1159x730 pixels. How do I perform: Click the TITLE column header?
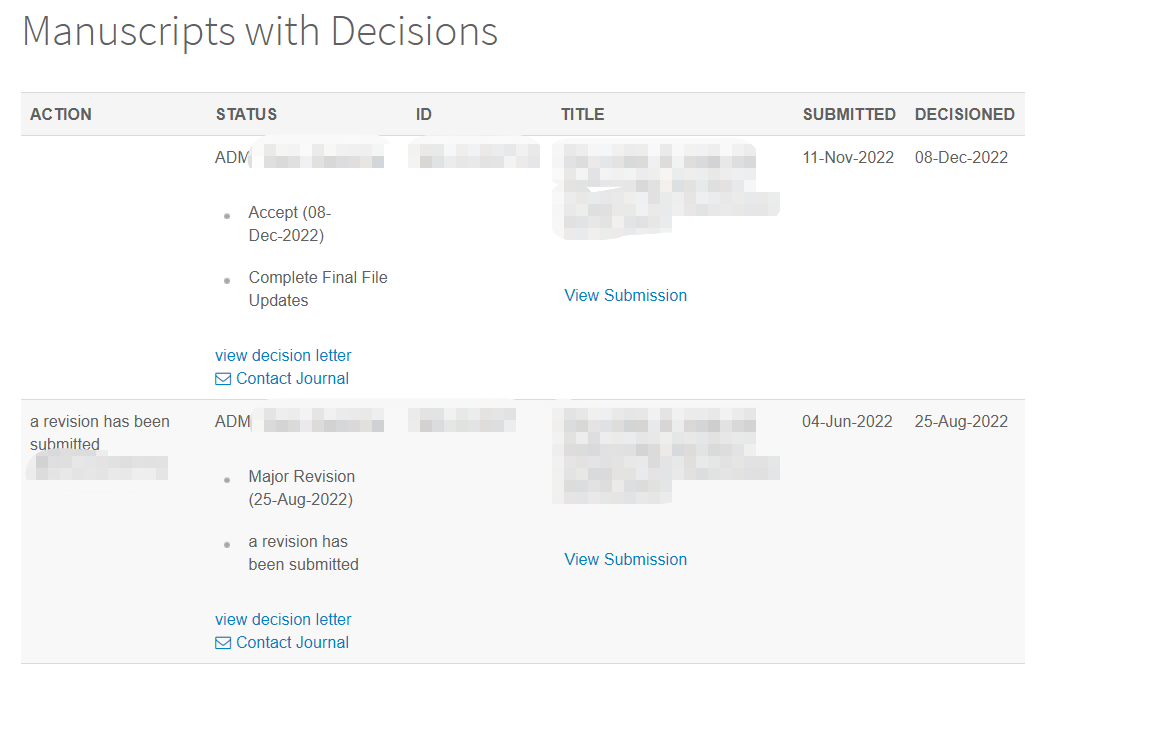point(582,115)
